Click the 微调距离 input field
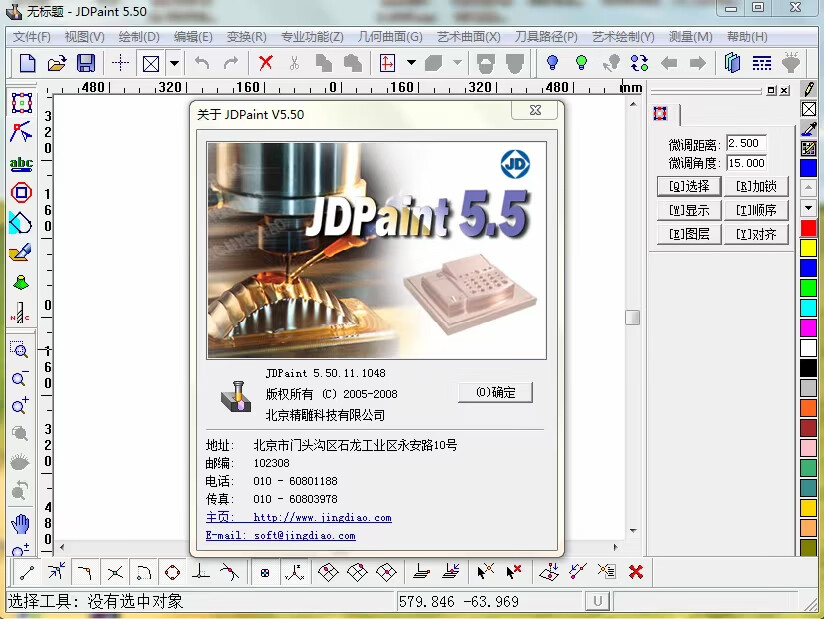Image resolution: width=824 pixels, height=619 pixels. click(x=746, y=143)
